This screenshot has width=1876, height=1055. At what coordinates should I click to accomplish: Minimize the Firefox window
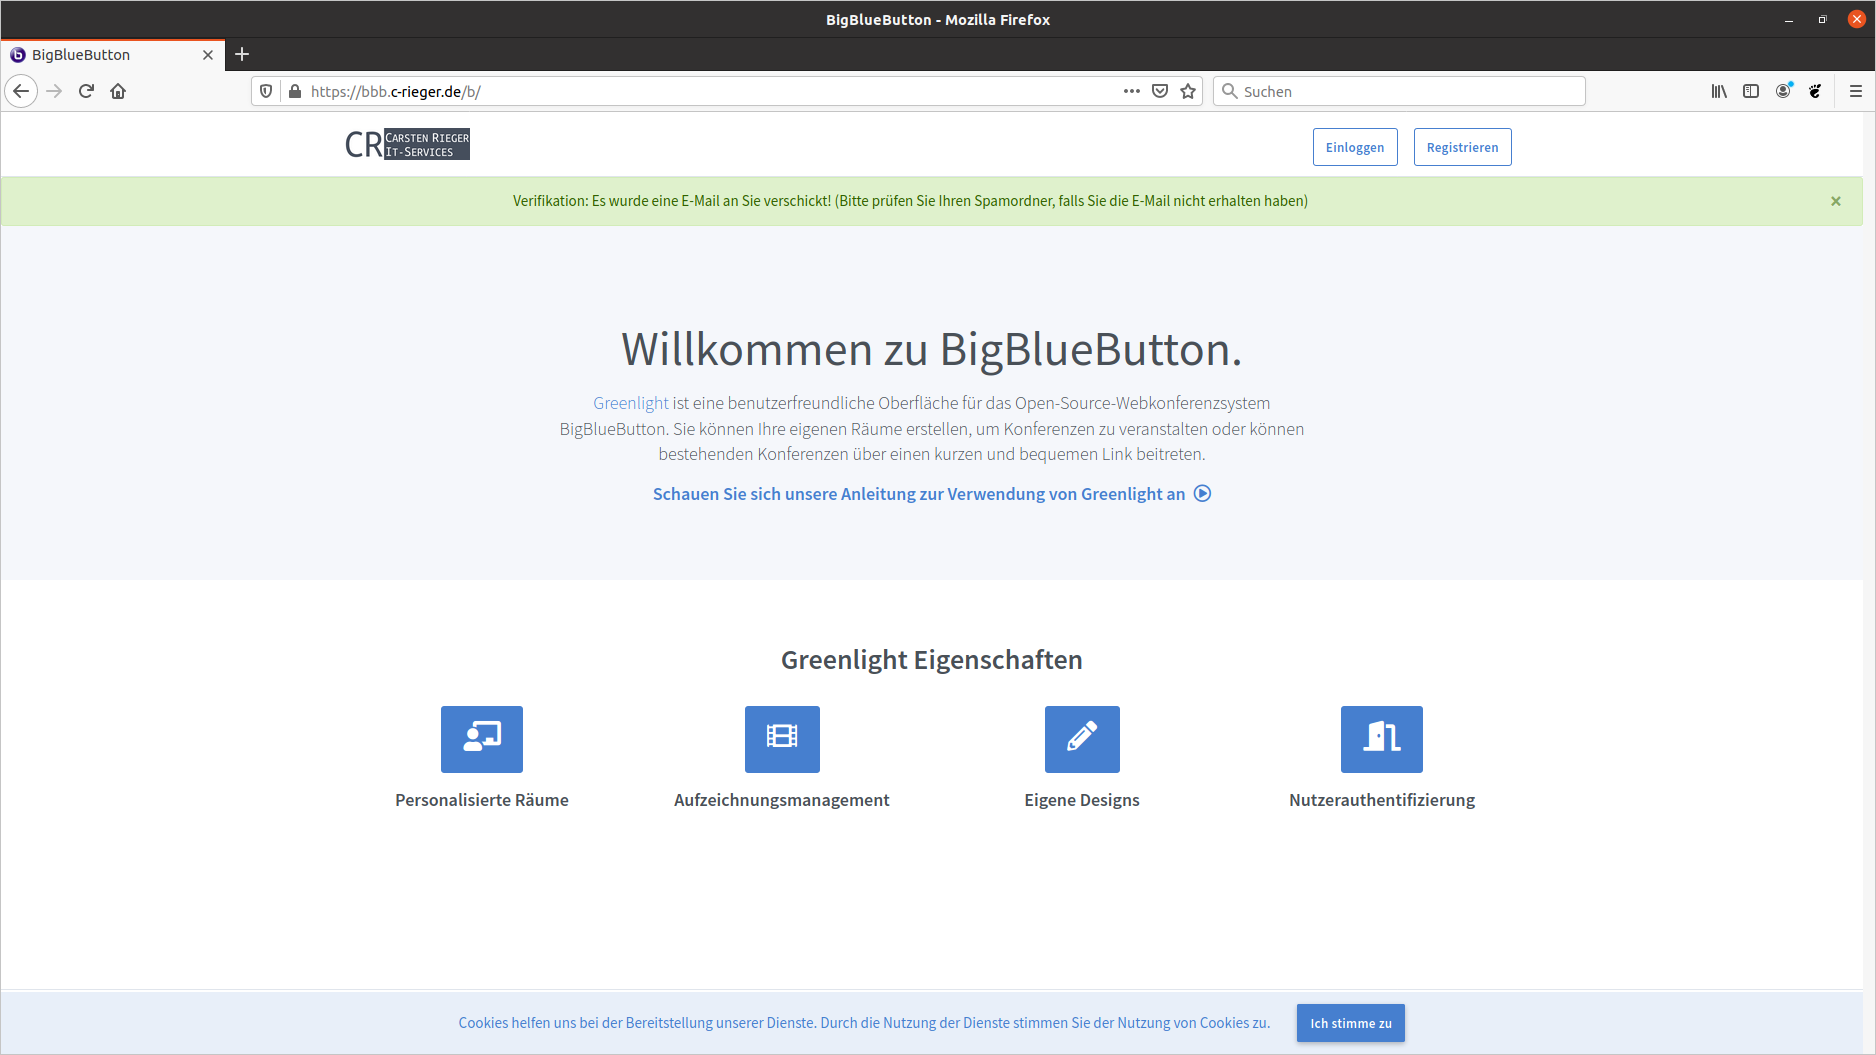click(1789, 19)
